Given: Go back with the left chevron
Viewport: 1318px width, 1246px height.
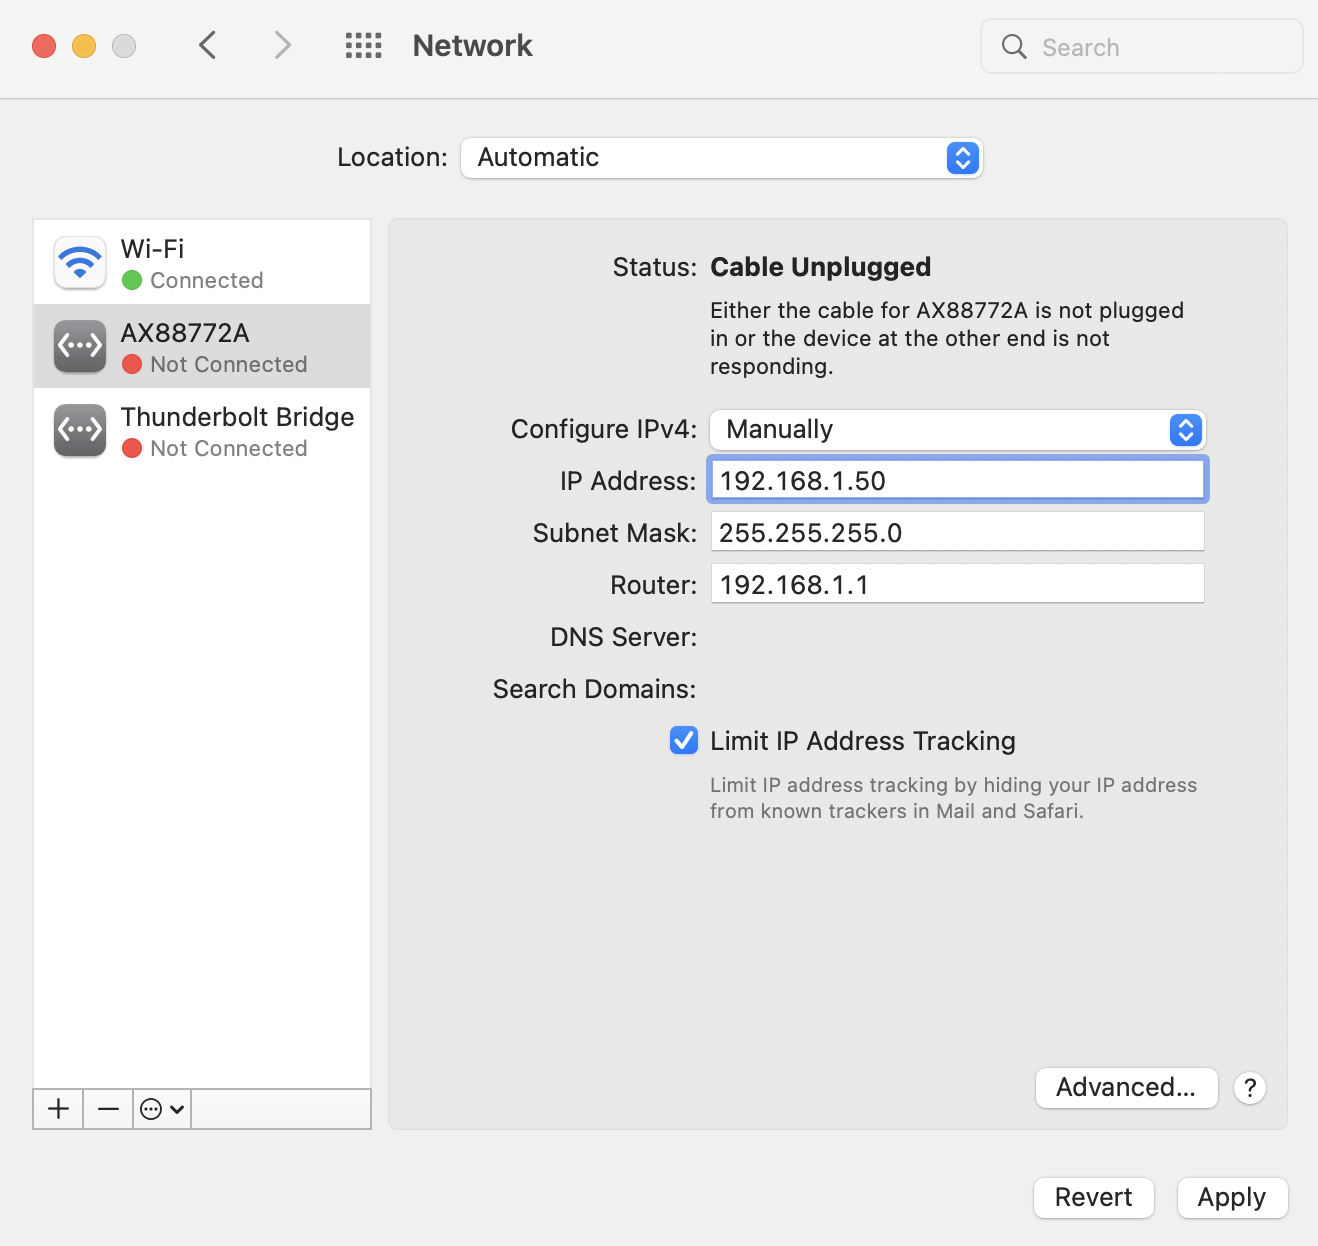Looking at the screenshot, I should tap(207, 45).
